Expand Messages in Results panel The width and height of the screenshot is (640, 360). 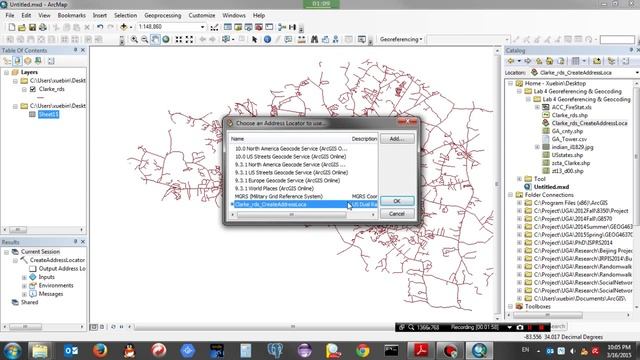pyautogui.click(x=24, y=294)
